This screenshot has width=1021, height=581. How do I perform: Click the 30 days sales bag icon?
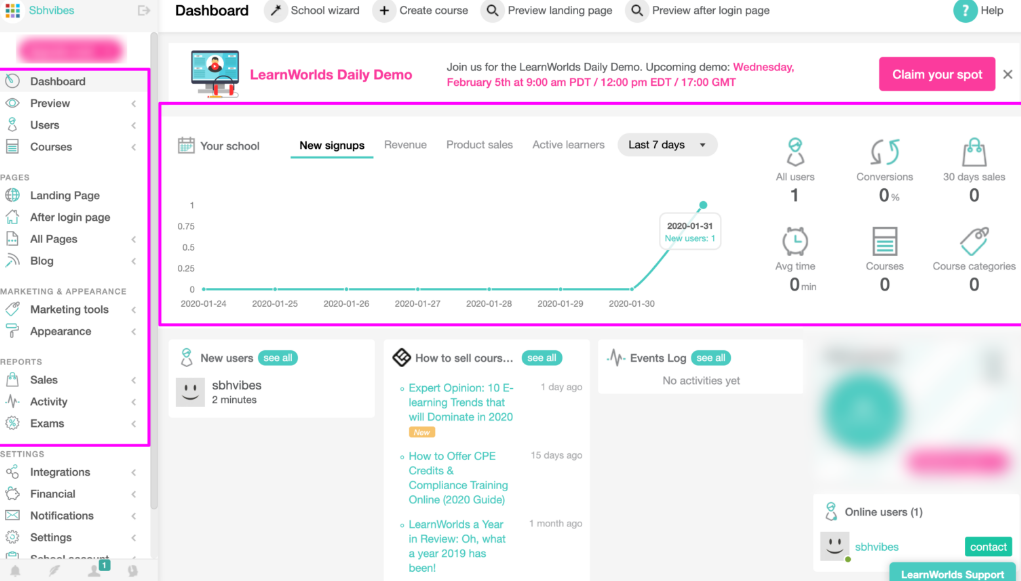(974, 152)
